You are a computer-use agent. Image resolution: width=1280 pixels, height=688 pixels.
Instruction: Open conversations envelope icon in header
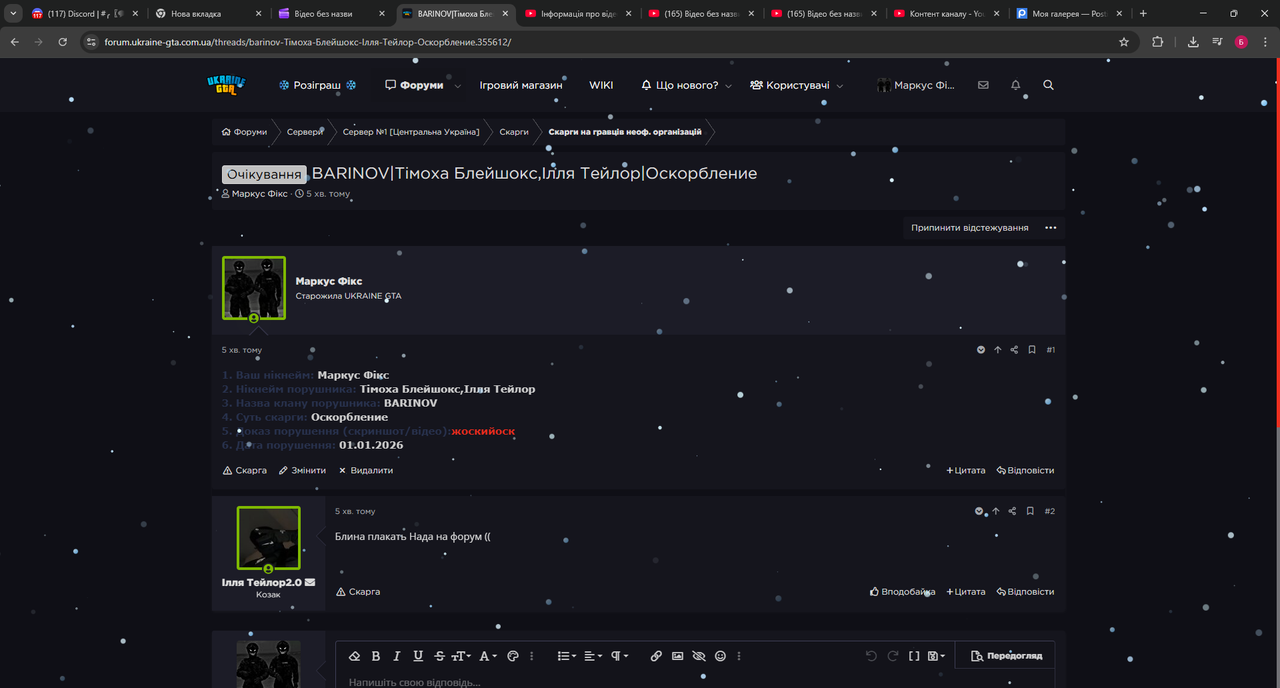(983, 85)
